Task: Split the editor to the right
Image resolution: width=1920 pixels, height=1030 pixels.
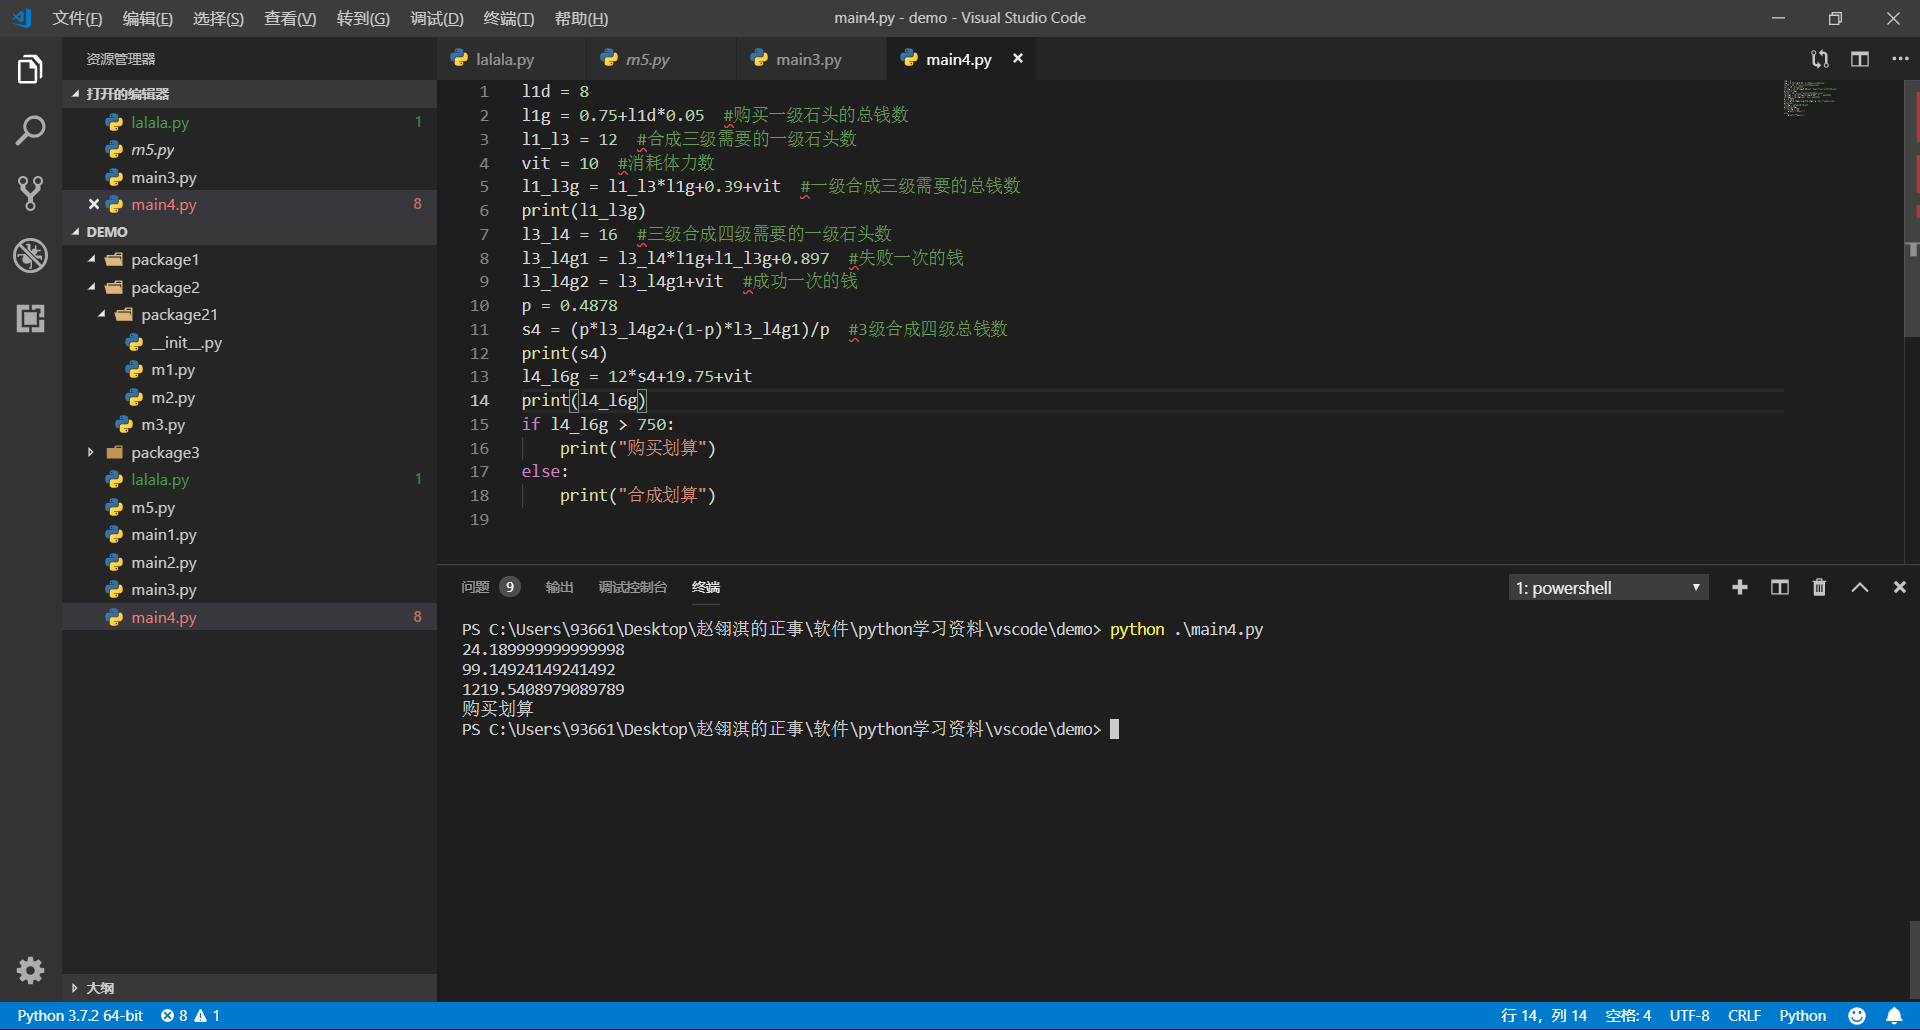Action: (x=1860, y=59)
